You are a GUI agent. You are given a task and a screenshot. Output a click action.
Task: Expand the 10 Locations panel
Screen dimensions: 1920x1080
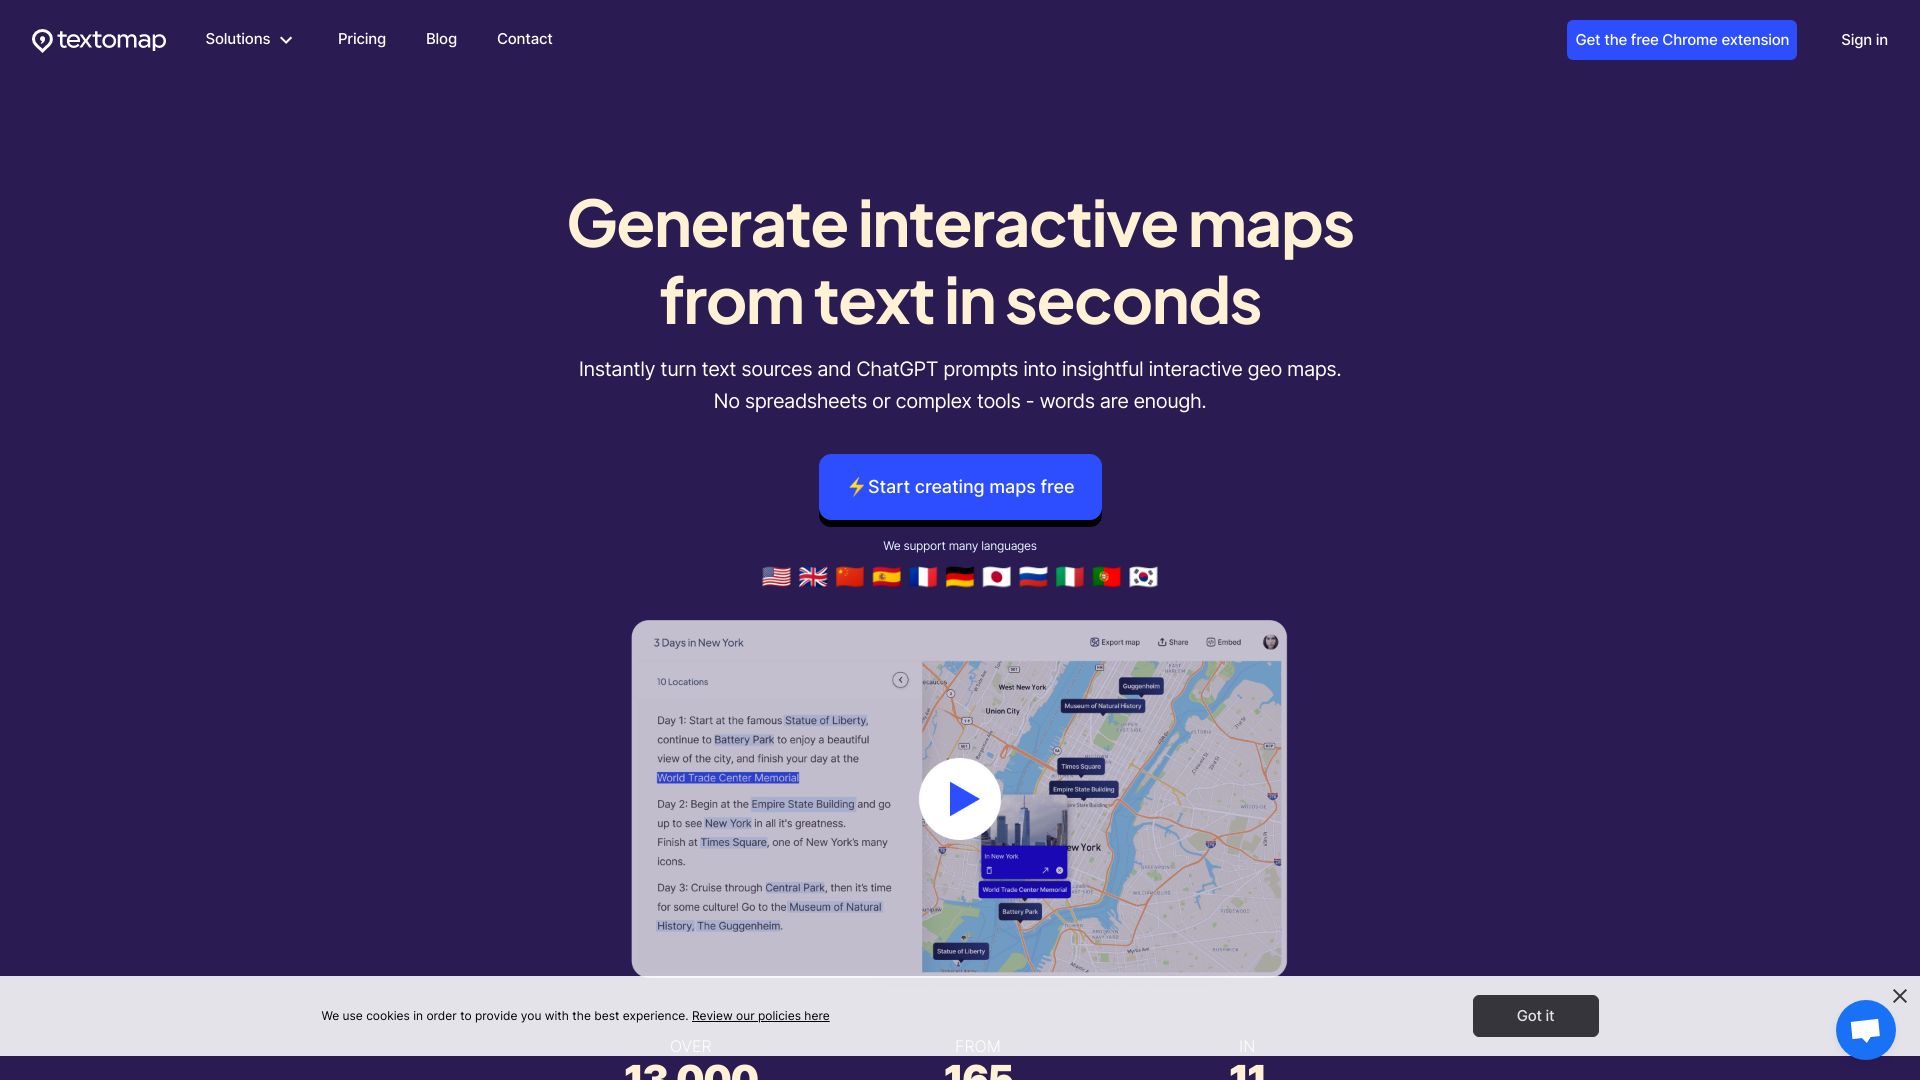pos(902,678)
